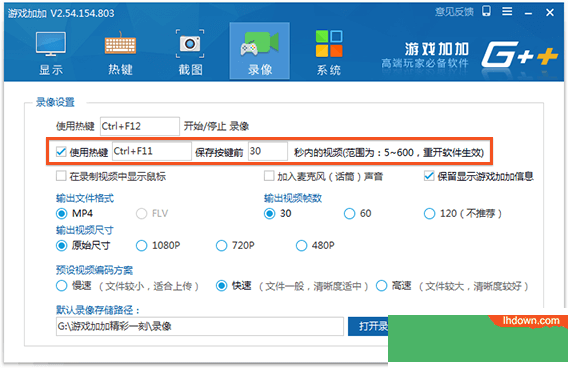
Task: Open the hamburger menu icon
Action: [507, 12]
